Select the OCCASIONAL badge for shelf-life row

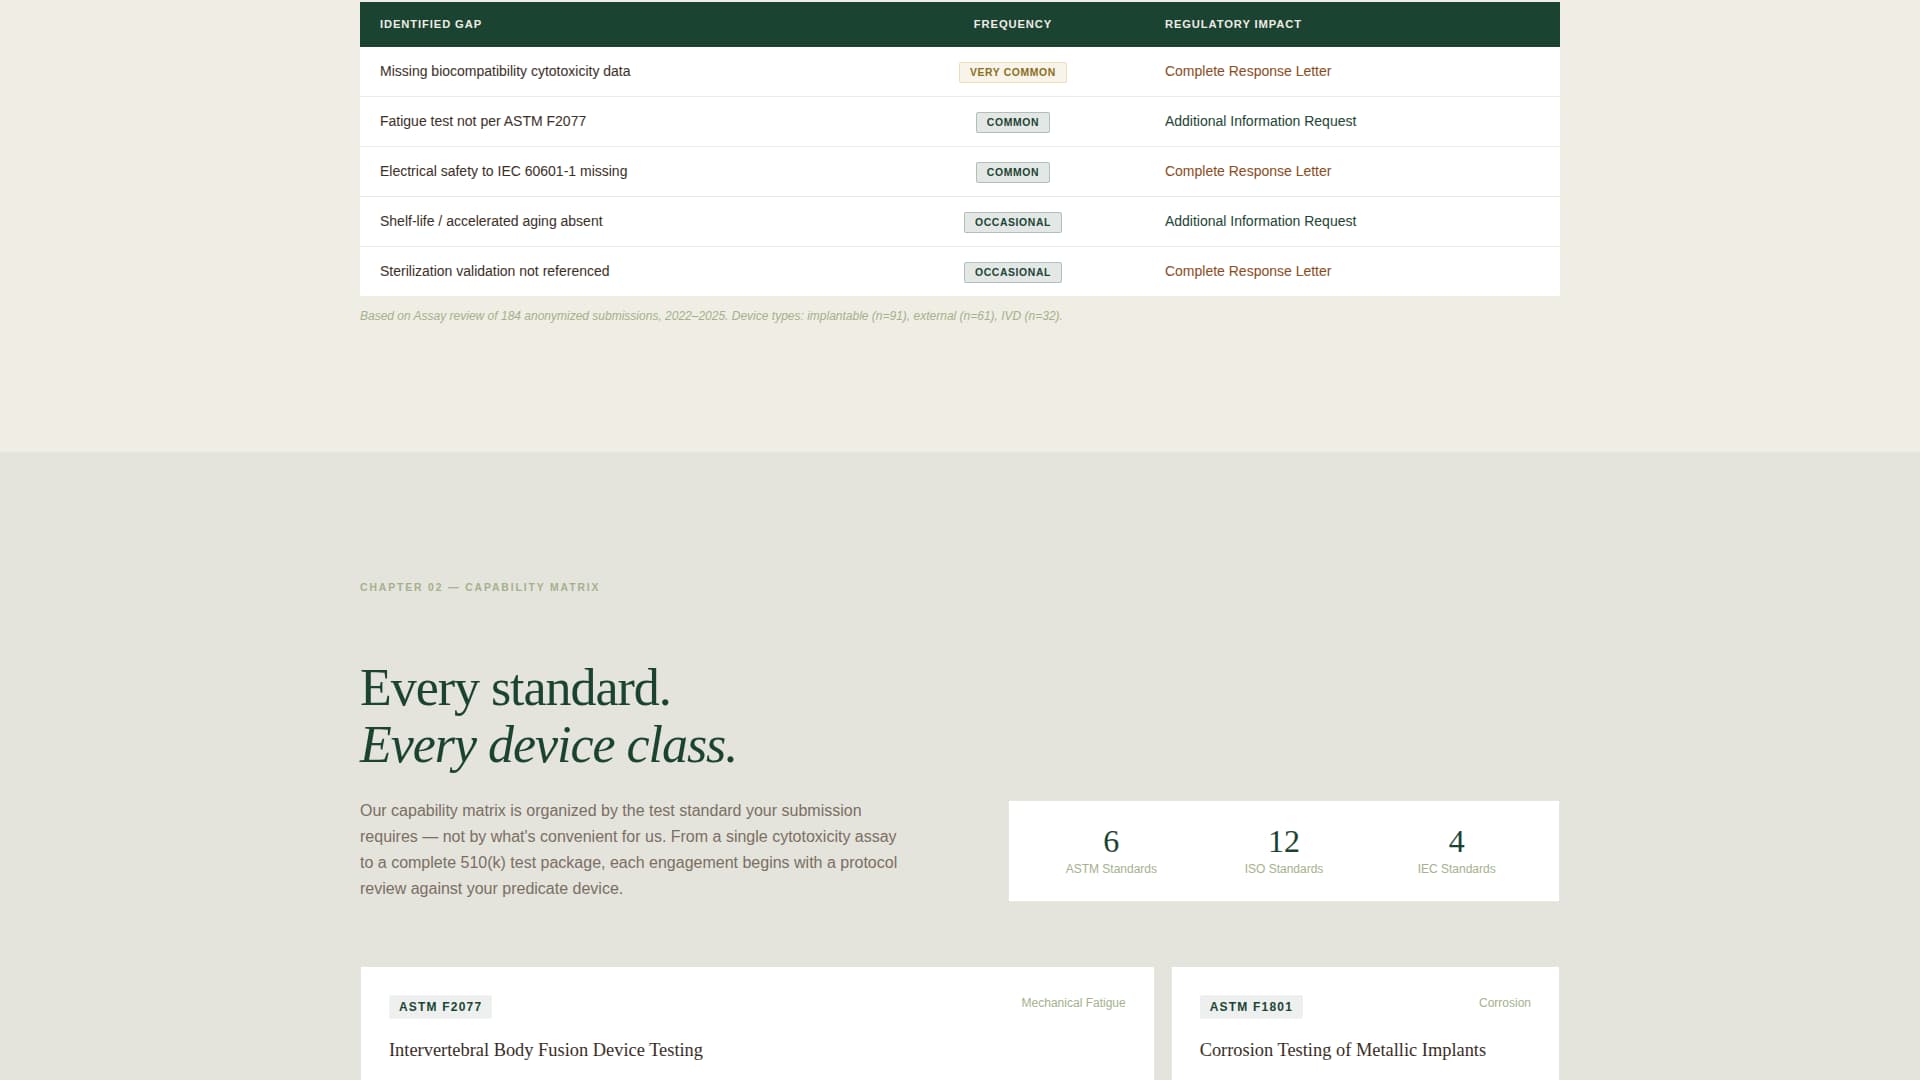click(x=1012, y=222)
